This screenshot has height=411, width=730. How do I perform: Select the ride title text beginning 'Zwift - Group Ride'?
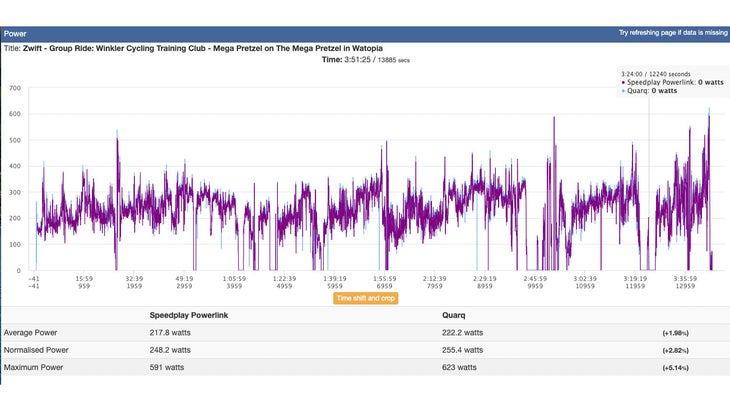pos(203,48)
